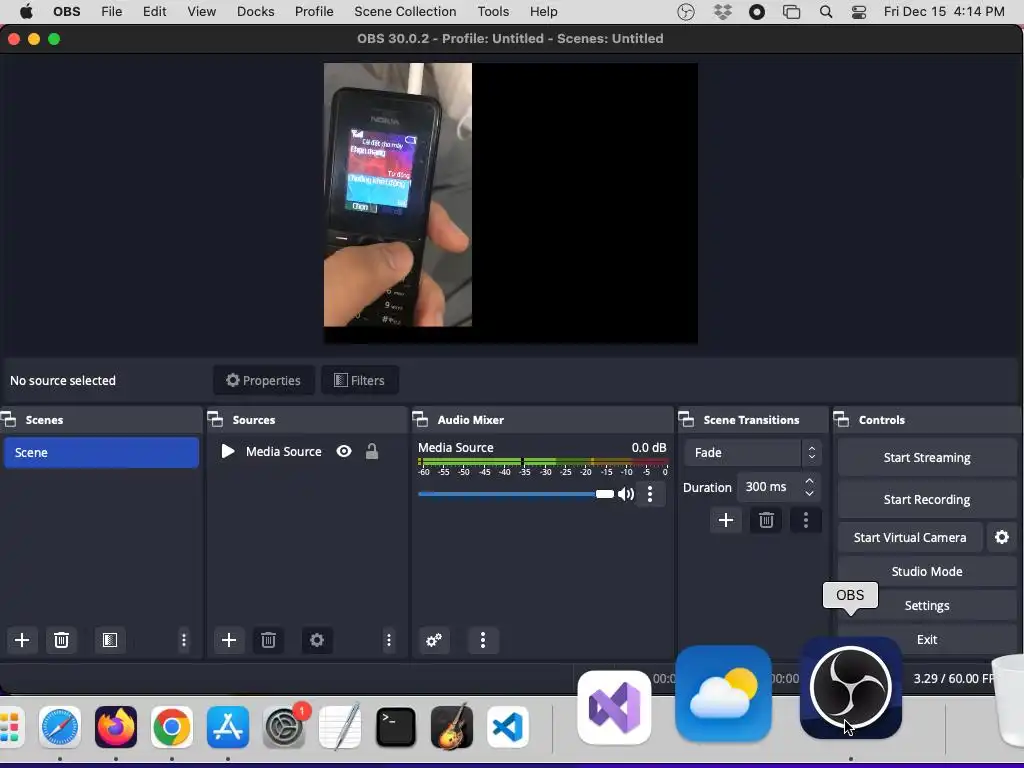1024x768 pixels.
Task: Remove the transition using the trash icon
Action: click(x=766, y=520)
